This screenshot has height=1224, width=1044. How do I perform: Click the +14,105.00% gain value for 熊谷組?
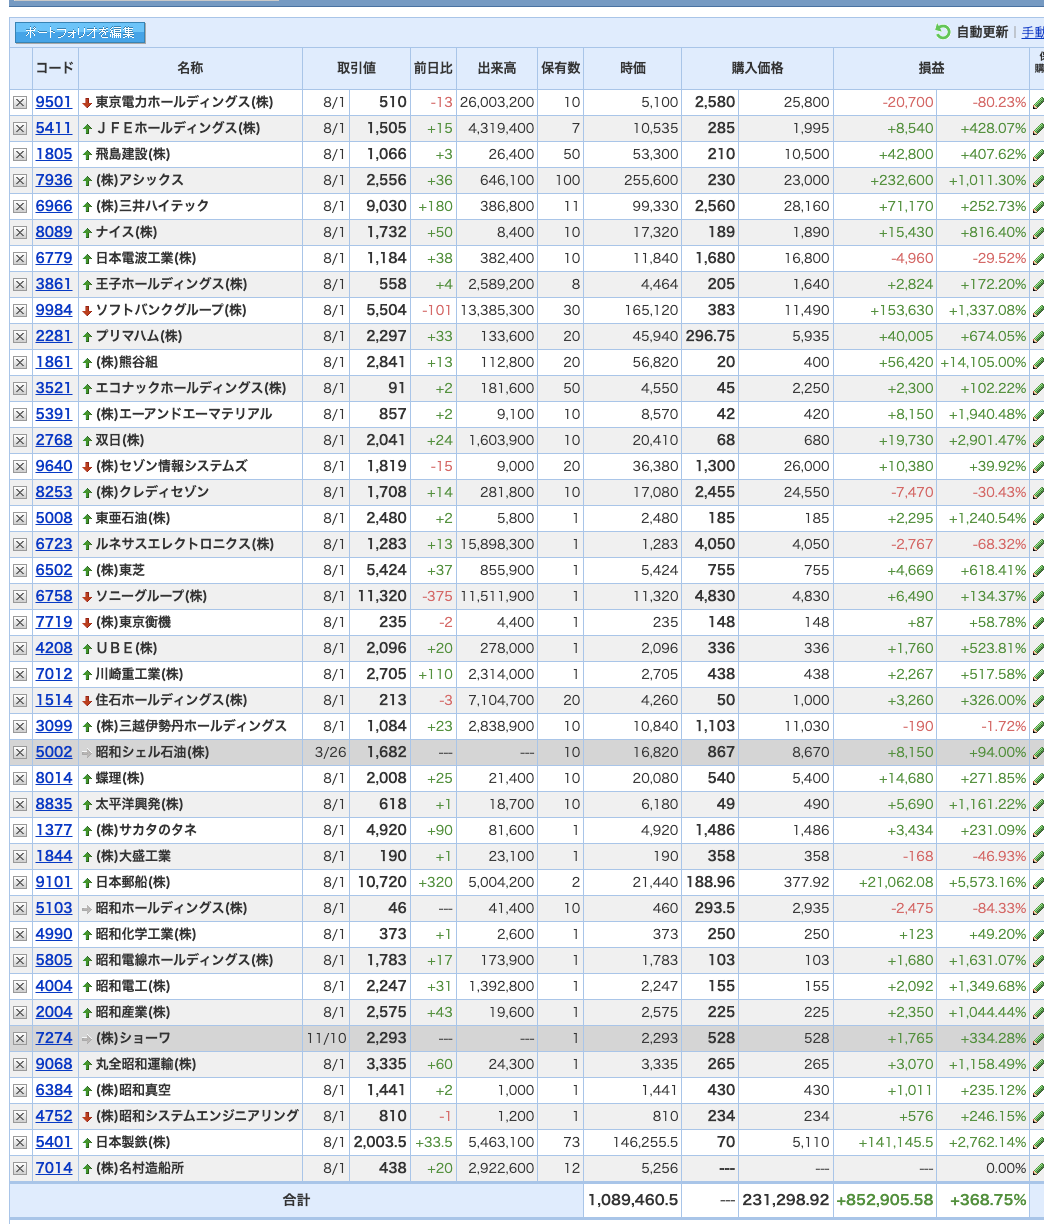click(983, 362)
